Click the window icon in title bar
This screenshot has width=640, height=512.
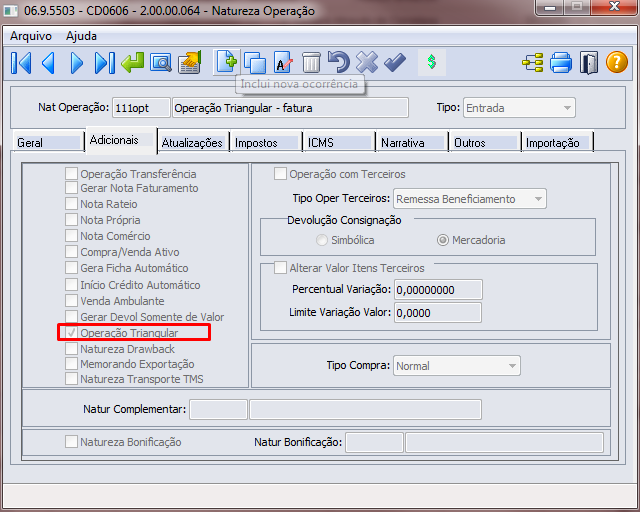[x=11, y=11]
